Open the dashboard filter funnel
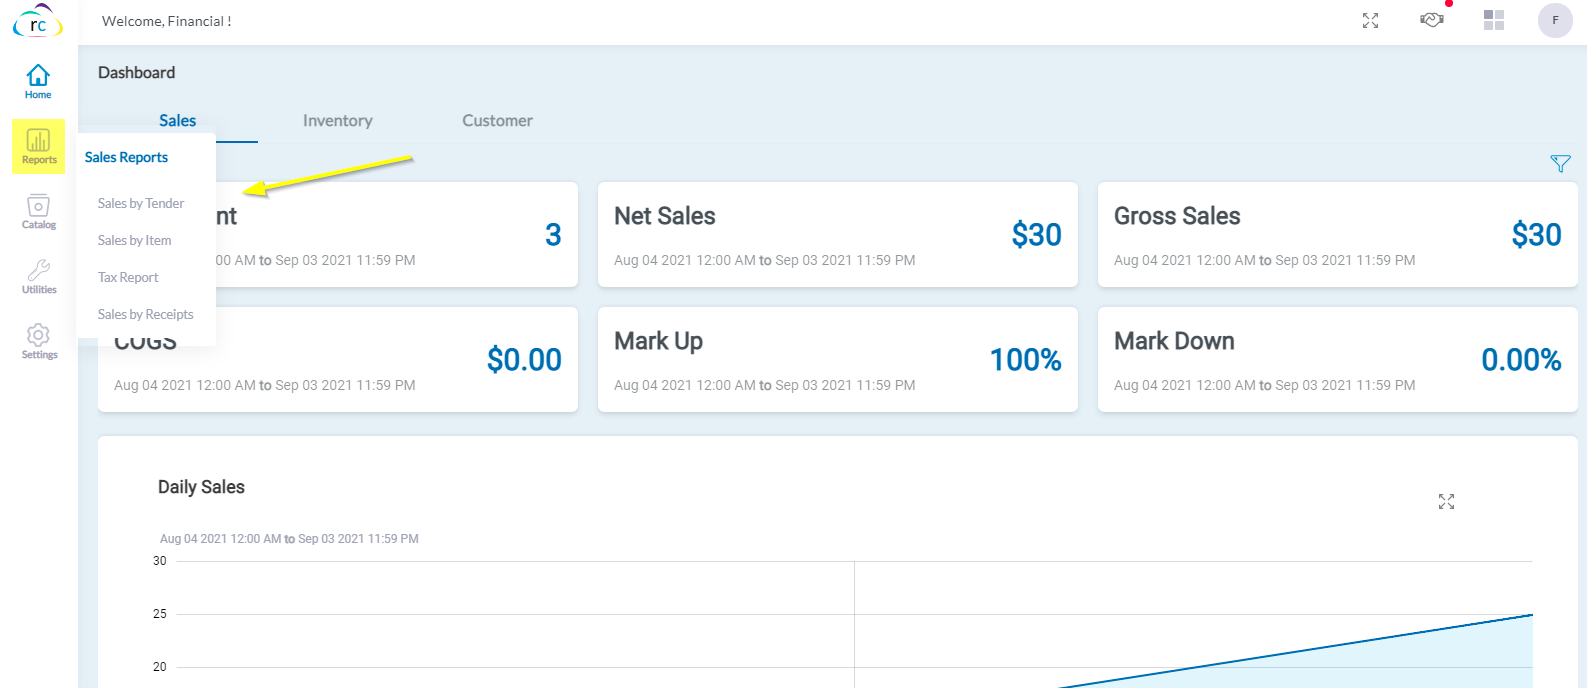Viewport: 1587px width, 688px height. tap(1560, 164)
